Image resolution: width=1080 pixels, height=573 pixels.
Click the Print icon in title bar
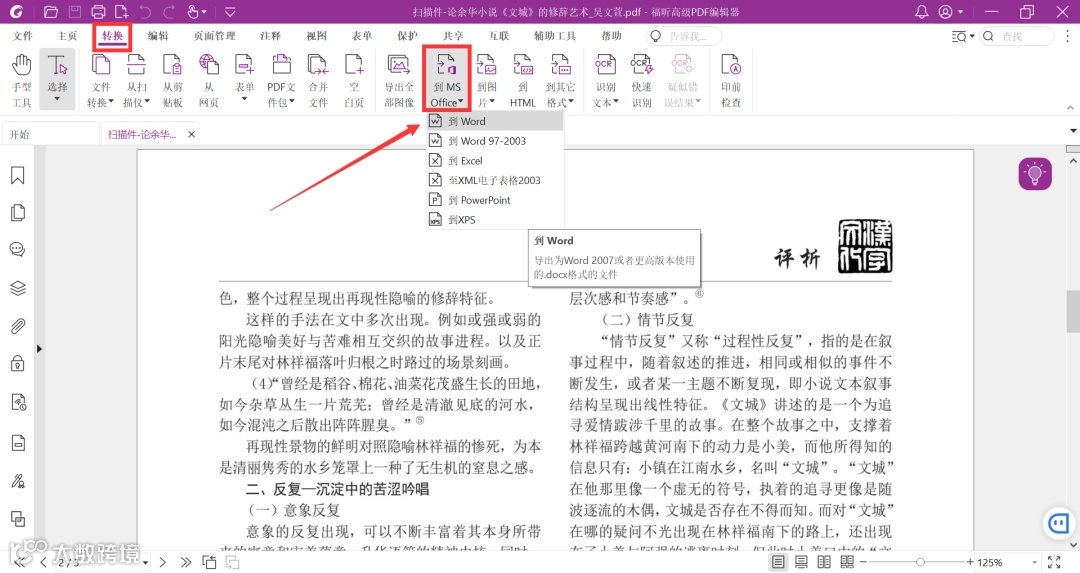(98, 12)
